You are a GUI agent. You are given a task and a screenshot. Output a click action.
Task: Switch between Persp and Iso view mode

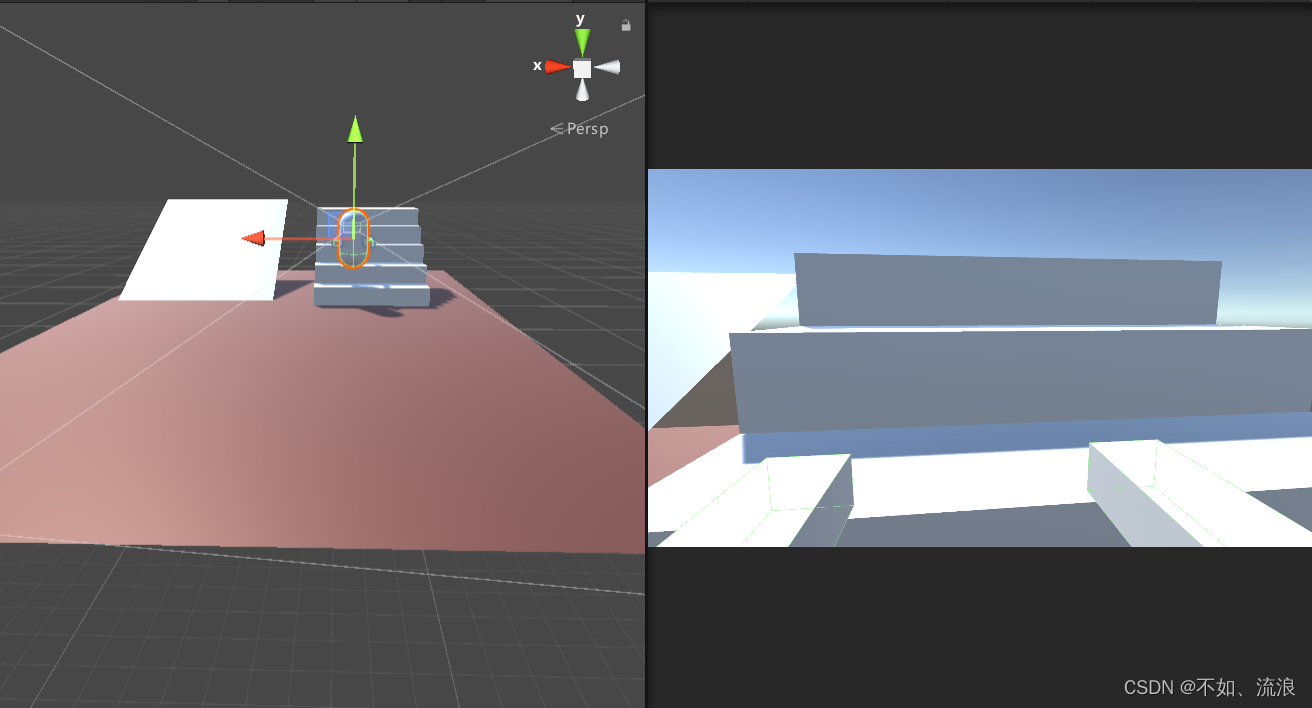point(586,128)
